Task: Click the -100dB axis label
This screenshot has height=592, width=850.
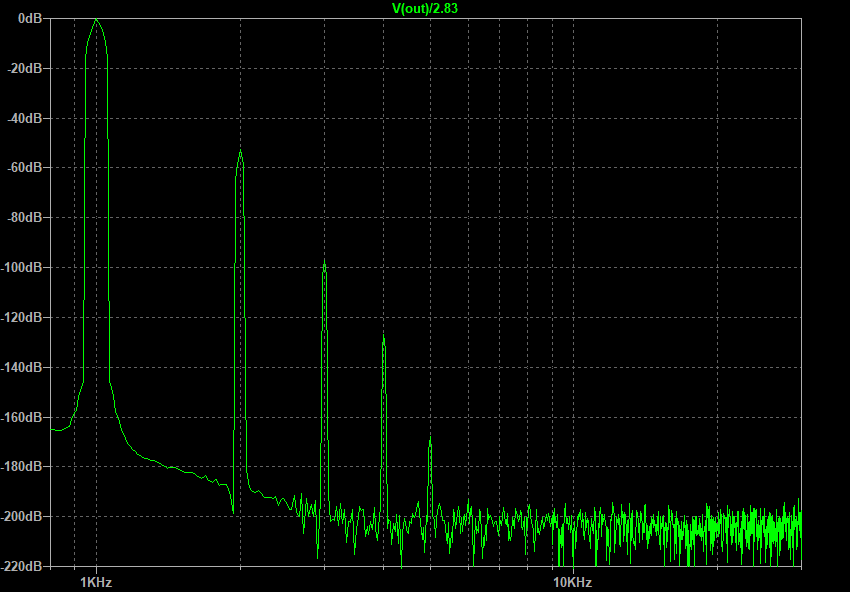Action: [x=21, y=267]
